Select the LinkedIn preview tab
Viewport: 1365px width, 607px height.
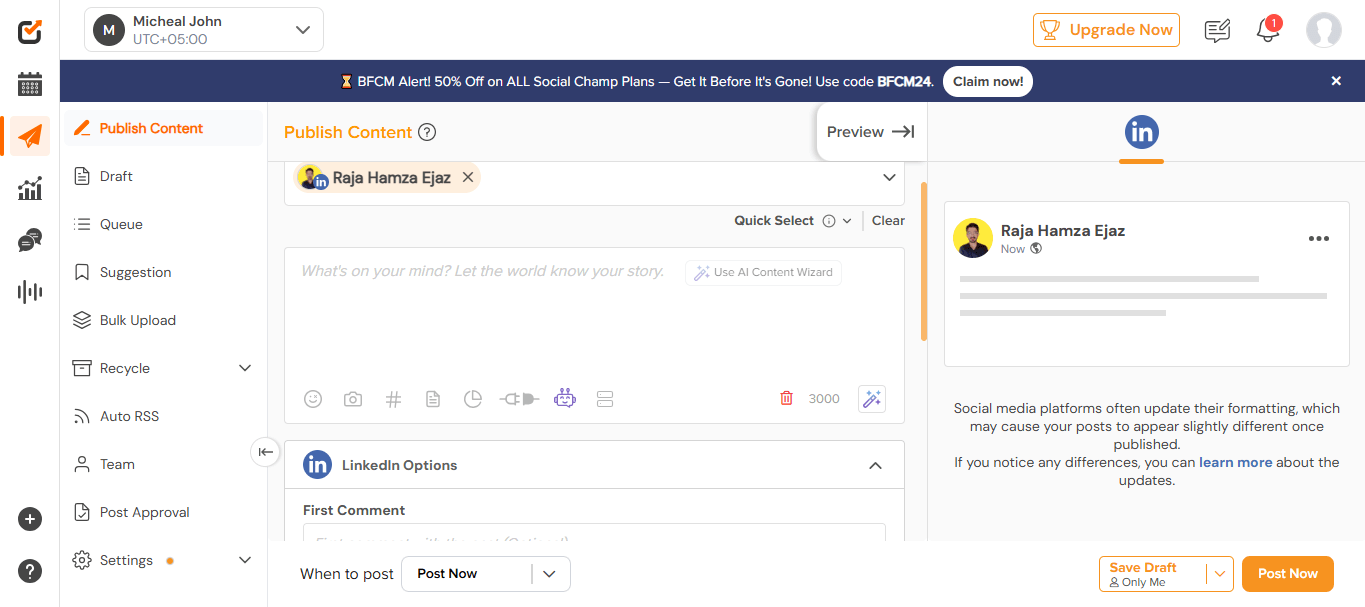tap(1142, 133)
